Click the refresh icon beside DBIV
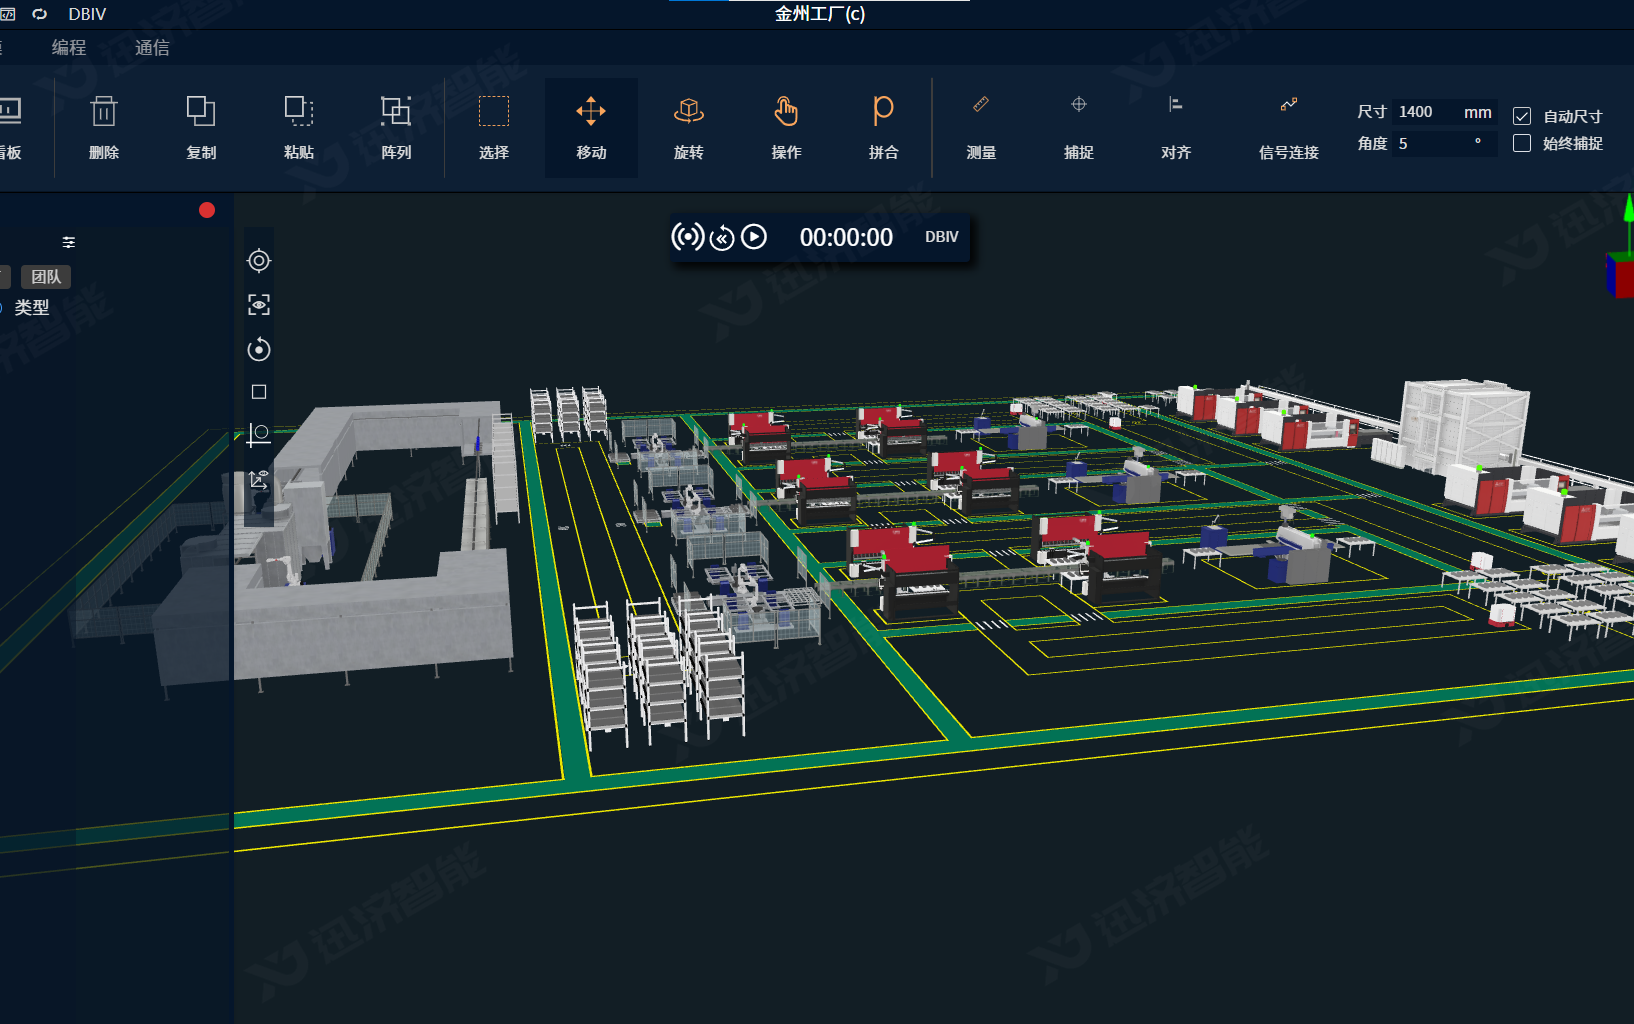 point(40,14)
